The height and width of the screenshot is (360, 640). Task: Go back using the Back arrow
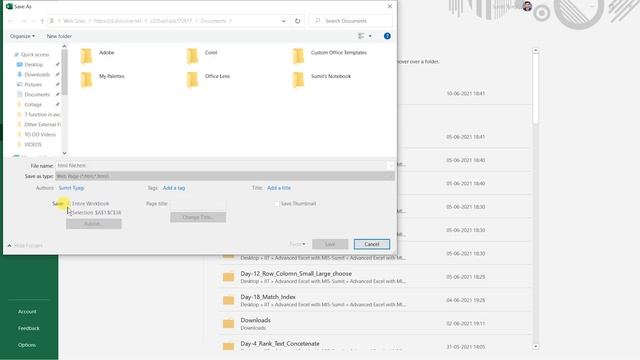click(x=11, y=21)
